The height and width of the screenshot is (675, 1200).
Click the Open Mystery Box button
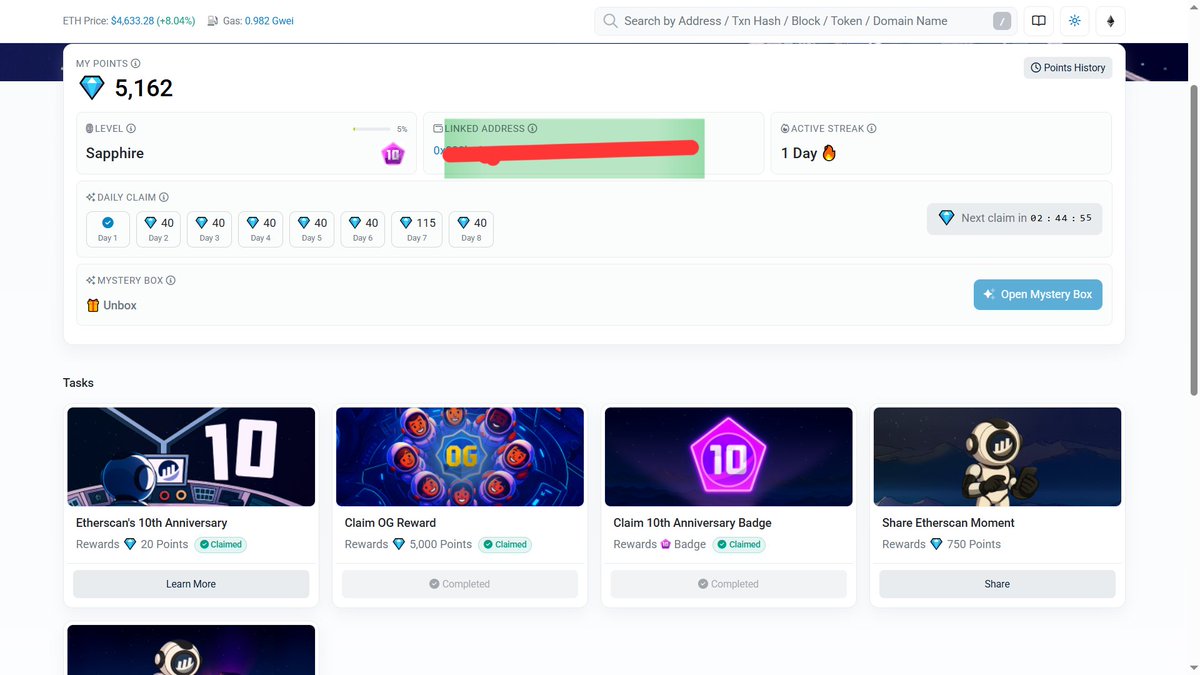coord(1038,295)
